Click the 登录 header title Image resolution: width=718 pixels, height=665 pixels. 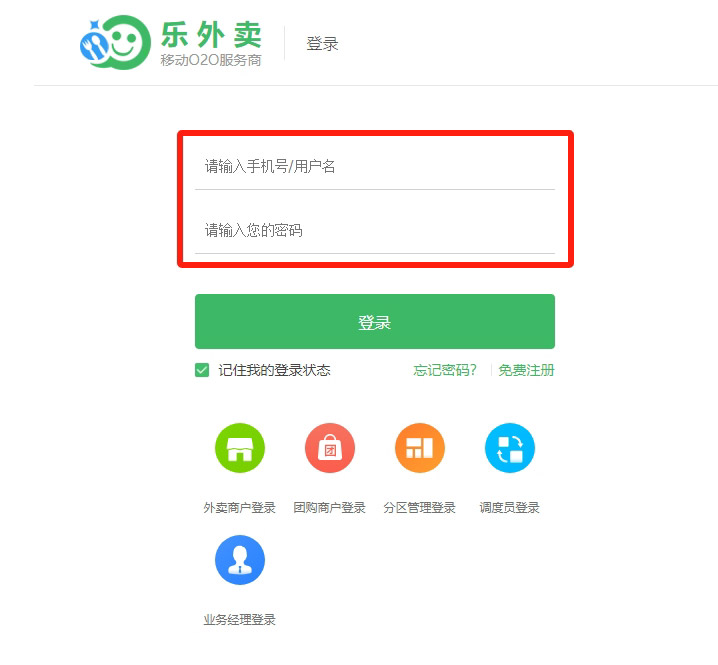tap(322, 44)
